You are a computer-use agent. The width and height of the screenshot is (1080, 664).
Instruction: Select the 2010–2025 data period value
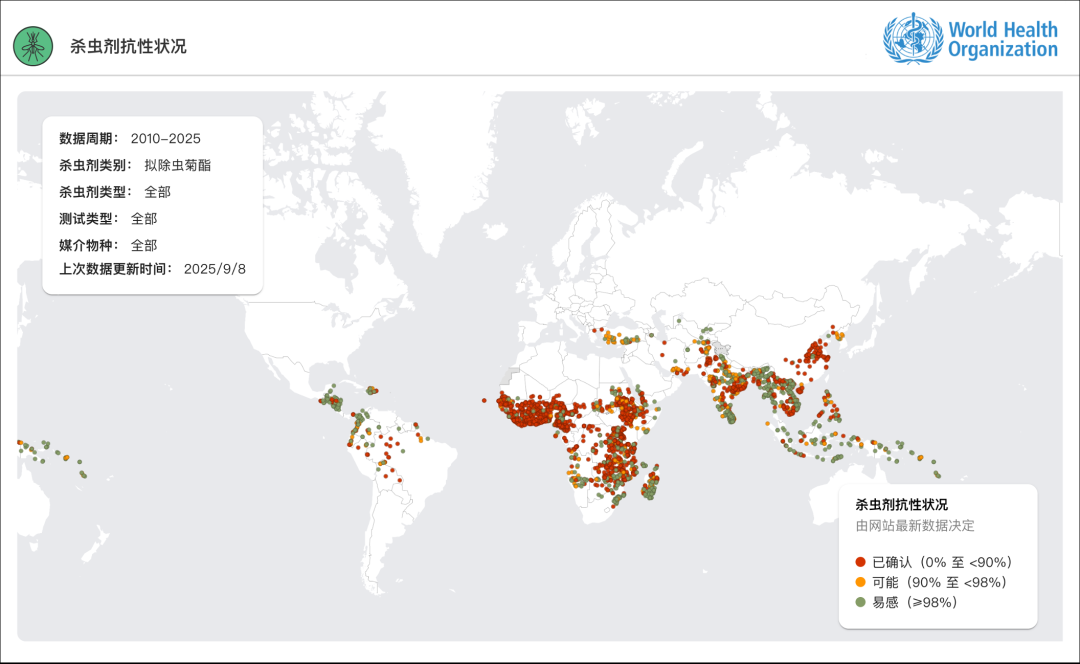click(x=165, y=138)
